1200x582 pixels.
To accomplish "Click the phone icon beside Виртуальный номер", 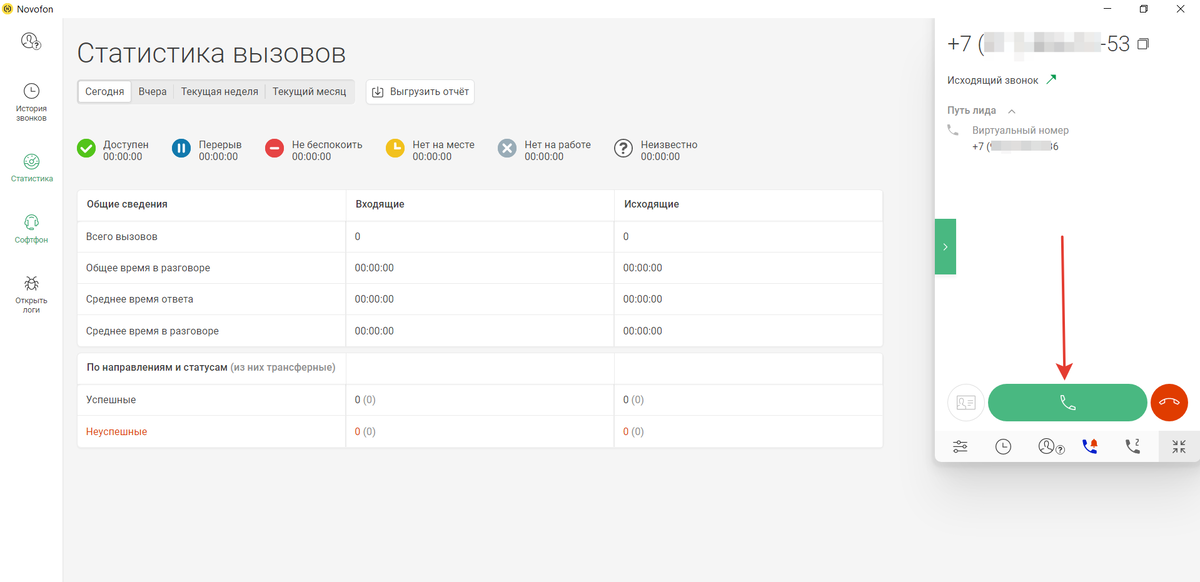I will [x=952, y=130].
